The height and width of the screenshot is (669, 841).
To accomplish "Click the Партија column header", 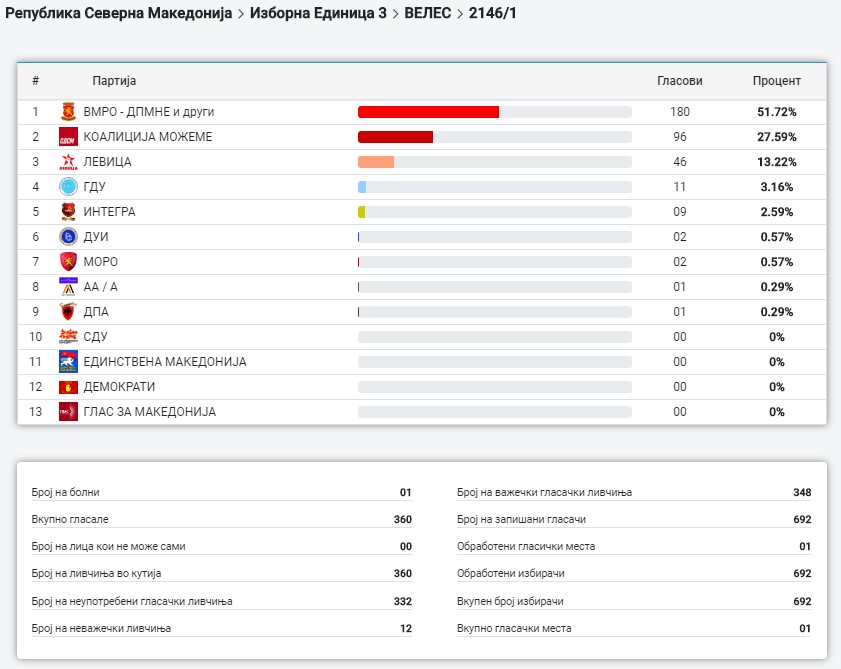I will 114,81.
